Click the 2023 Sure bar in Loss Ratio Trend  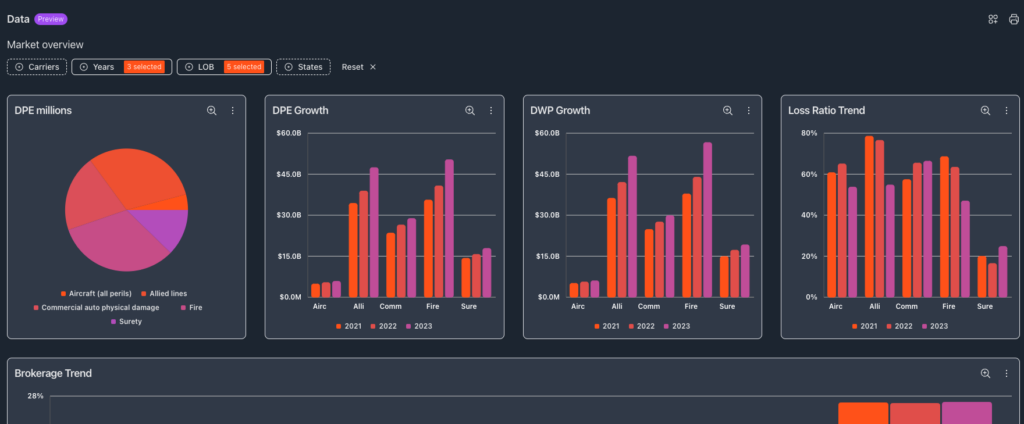point(1003,272)
